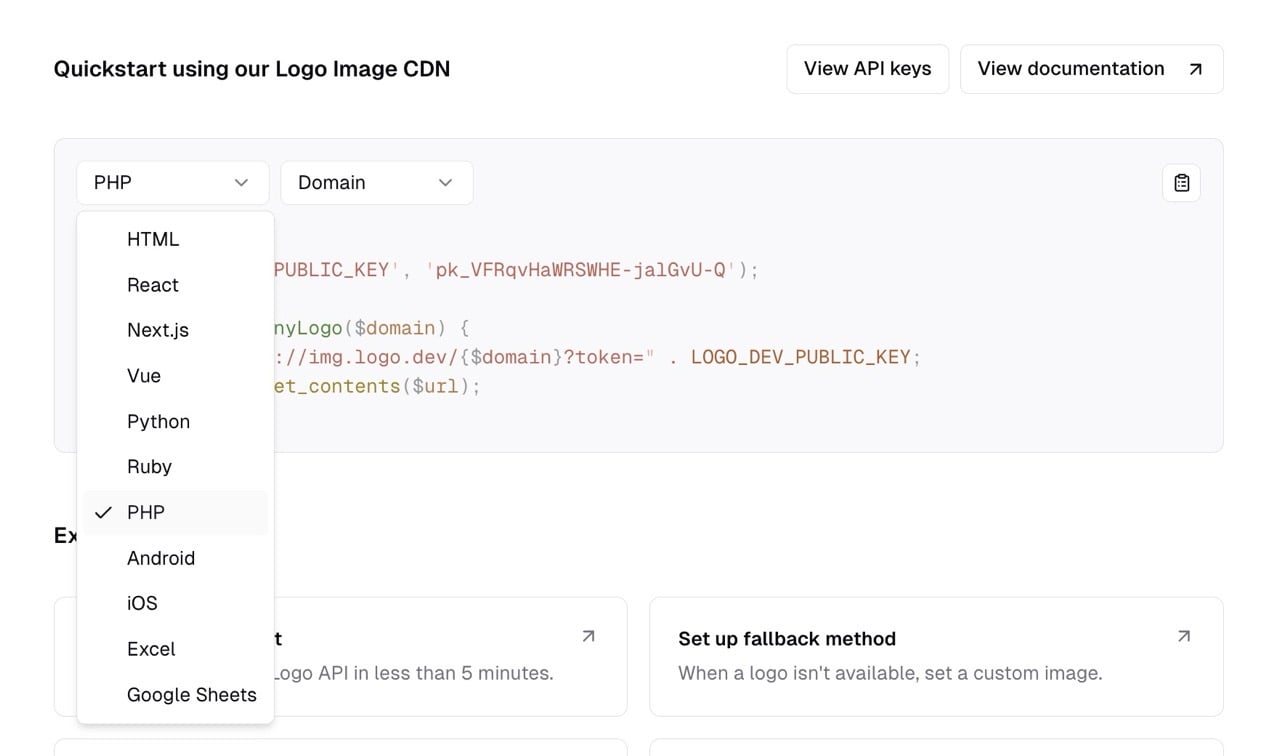1280x756 pixels.
Task: Select HTML from language list
Action: (x=153, y=239)
